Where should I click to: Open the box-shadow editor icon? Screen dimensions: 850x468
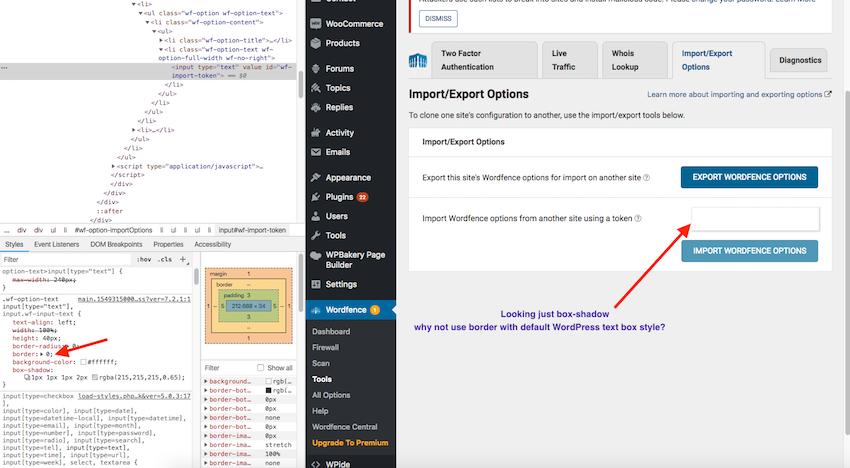tap(27, 377)
